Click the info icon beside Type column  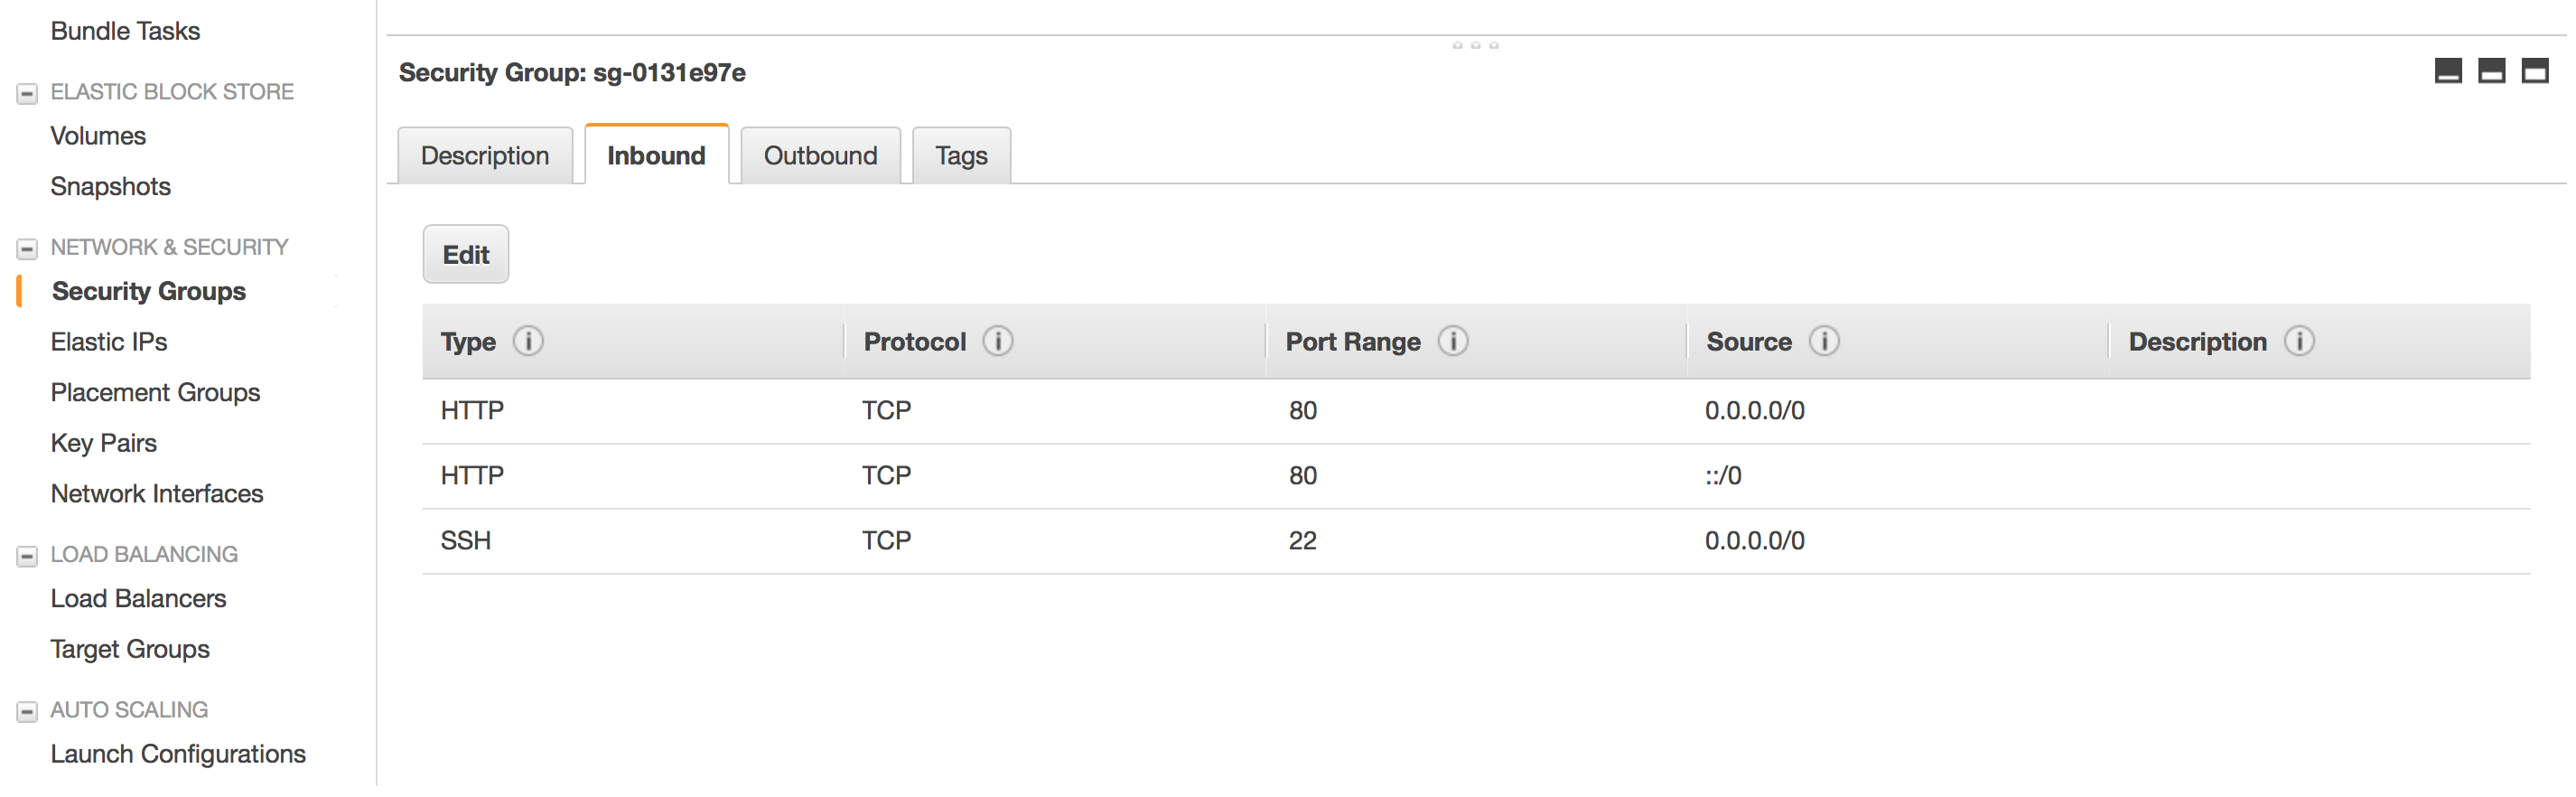[x=528, y=342]
